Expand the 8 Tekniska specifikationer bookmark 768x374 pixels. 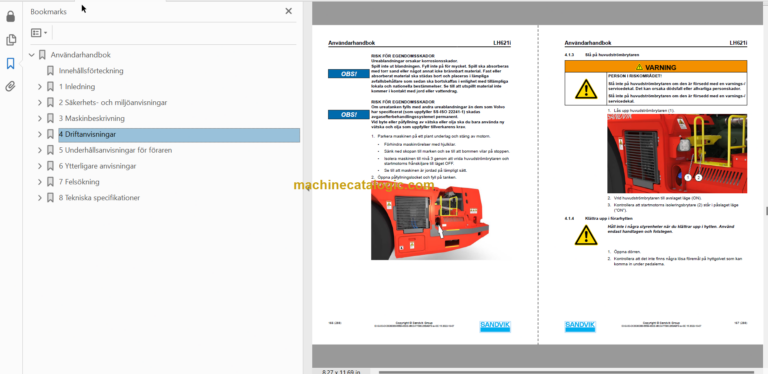pos(40,198)
